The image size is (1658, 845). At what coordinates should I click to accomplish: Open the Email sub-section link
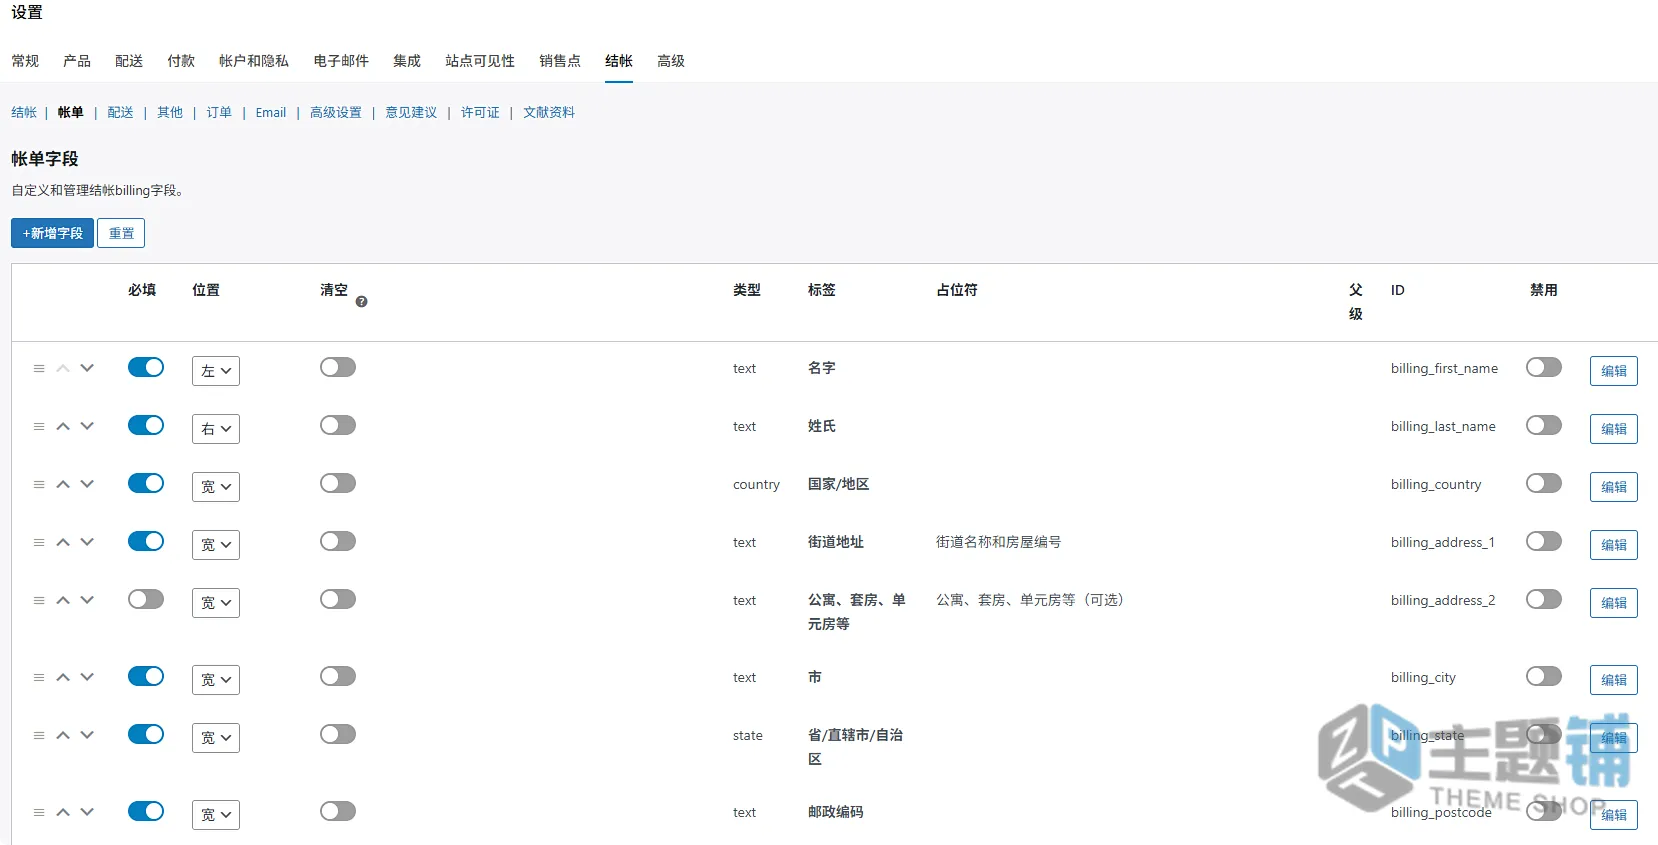(271, 113)
